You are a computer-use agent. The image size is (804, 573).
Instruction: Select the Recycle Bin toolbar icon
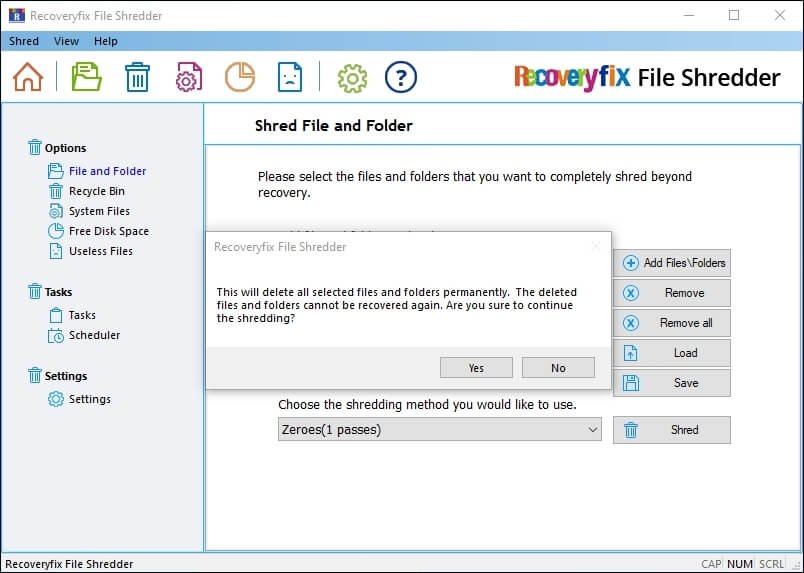137,77
